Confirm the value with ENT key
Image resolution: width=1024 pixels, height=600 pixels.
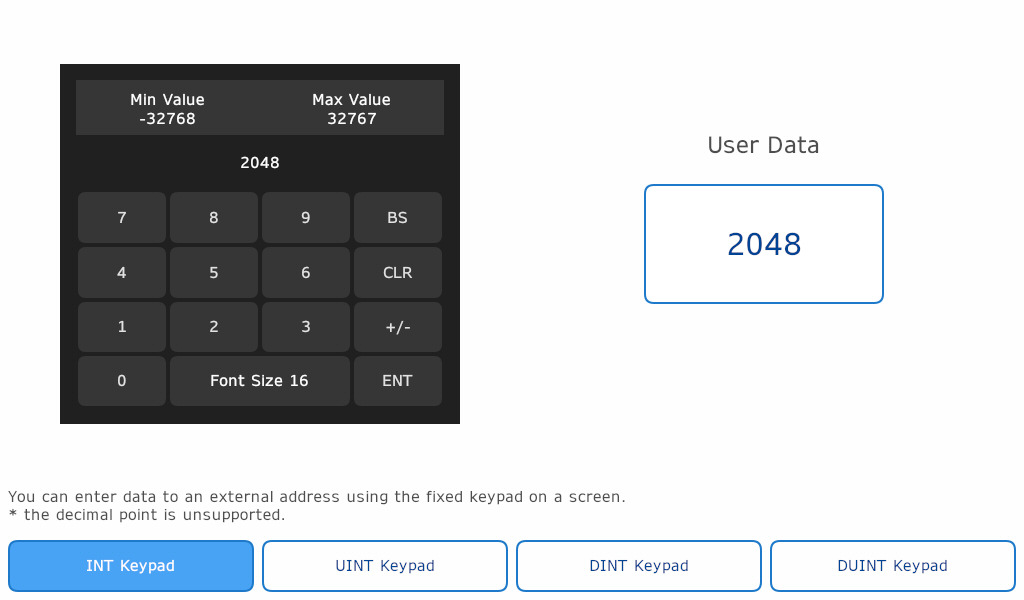[398, 381]
